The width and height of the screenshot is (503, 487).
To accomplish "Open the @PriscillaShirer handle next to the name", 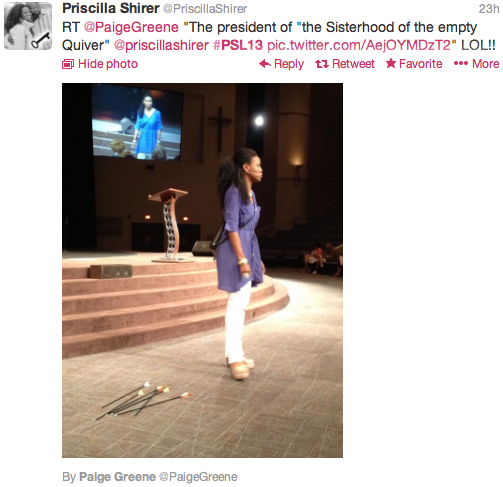I will pyautogui.click(x=205, y=9).
